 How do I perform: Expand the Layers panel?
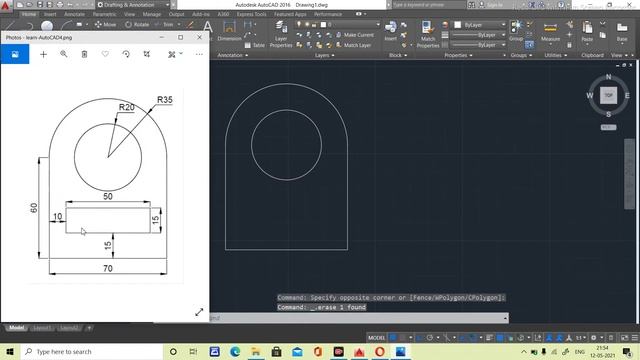[x=324, y=55]
